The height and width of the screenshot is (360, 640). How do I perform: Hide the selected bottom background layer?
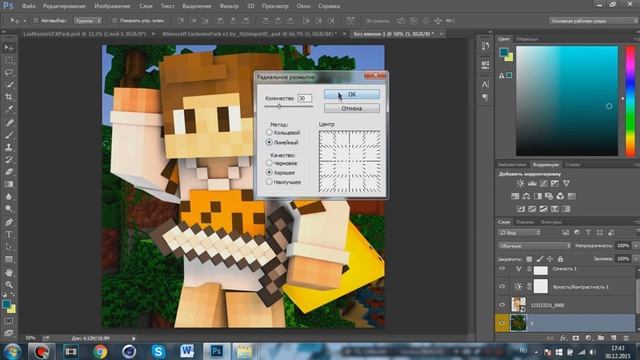point(502,323)
